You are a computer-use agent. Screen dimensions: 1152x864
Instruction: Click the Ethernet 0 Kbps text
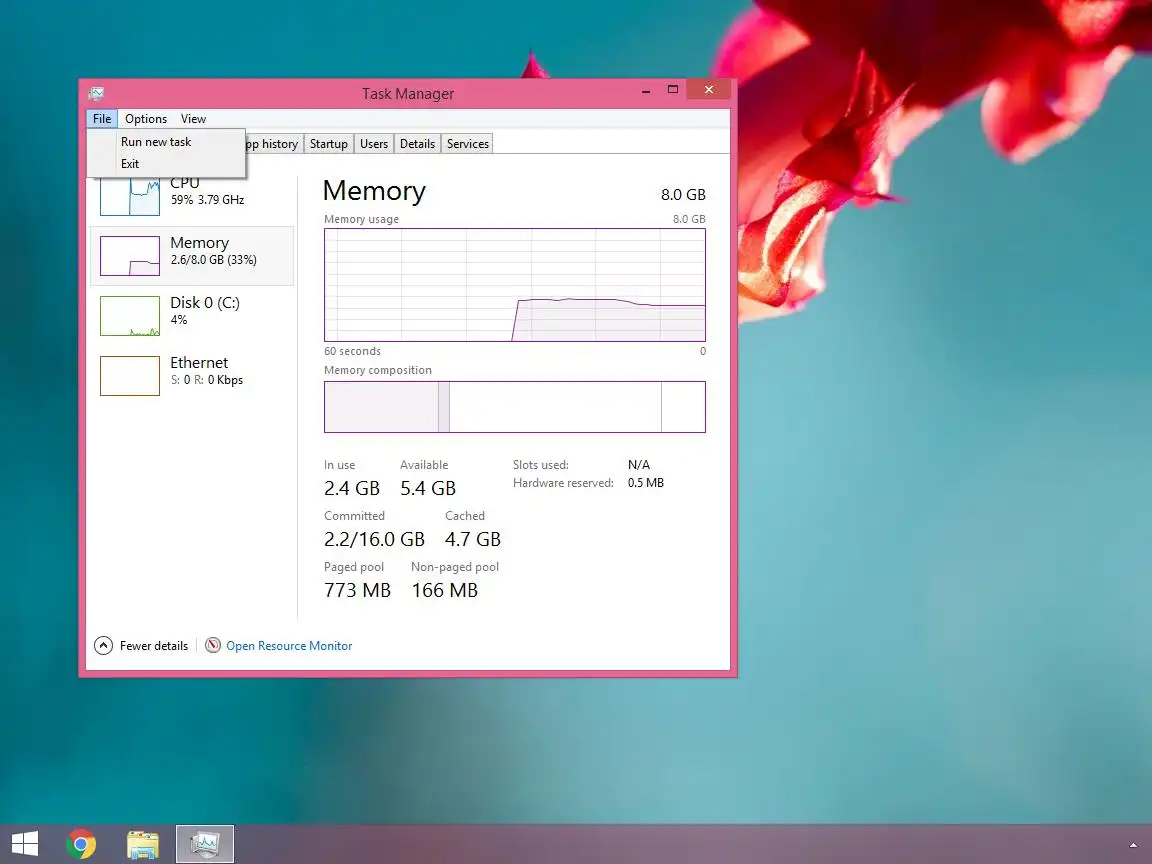coord(207,380)
